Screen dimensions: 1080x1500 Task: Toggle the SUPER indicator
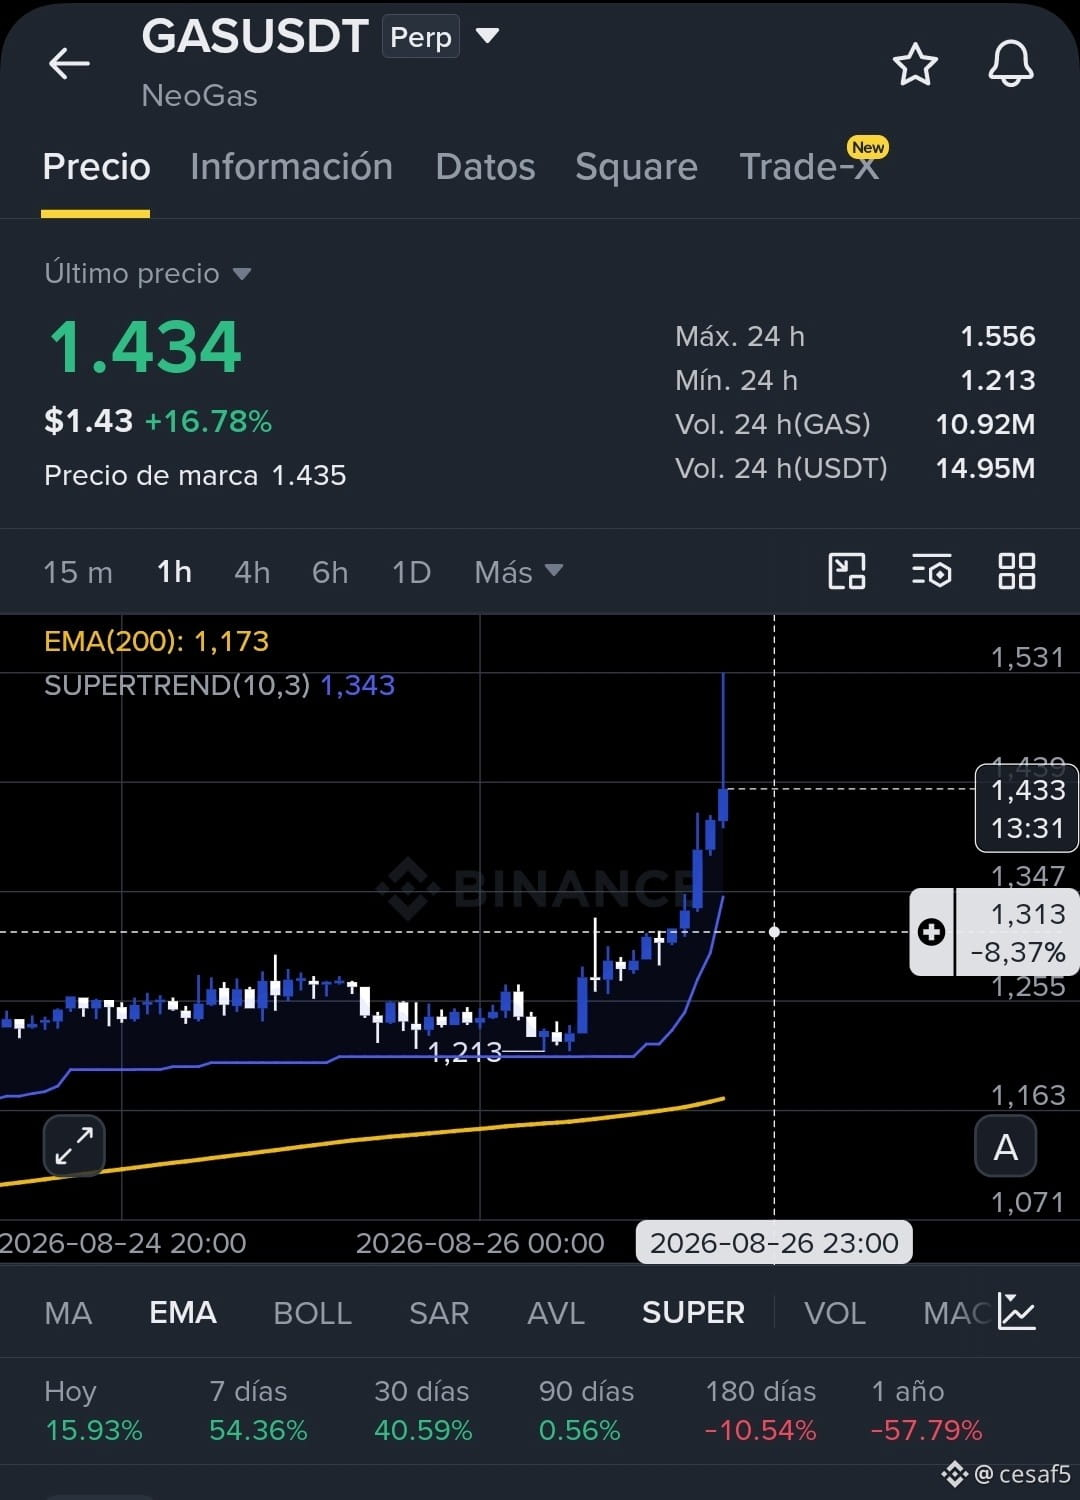coord(693,1313)
